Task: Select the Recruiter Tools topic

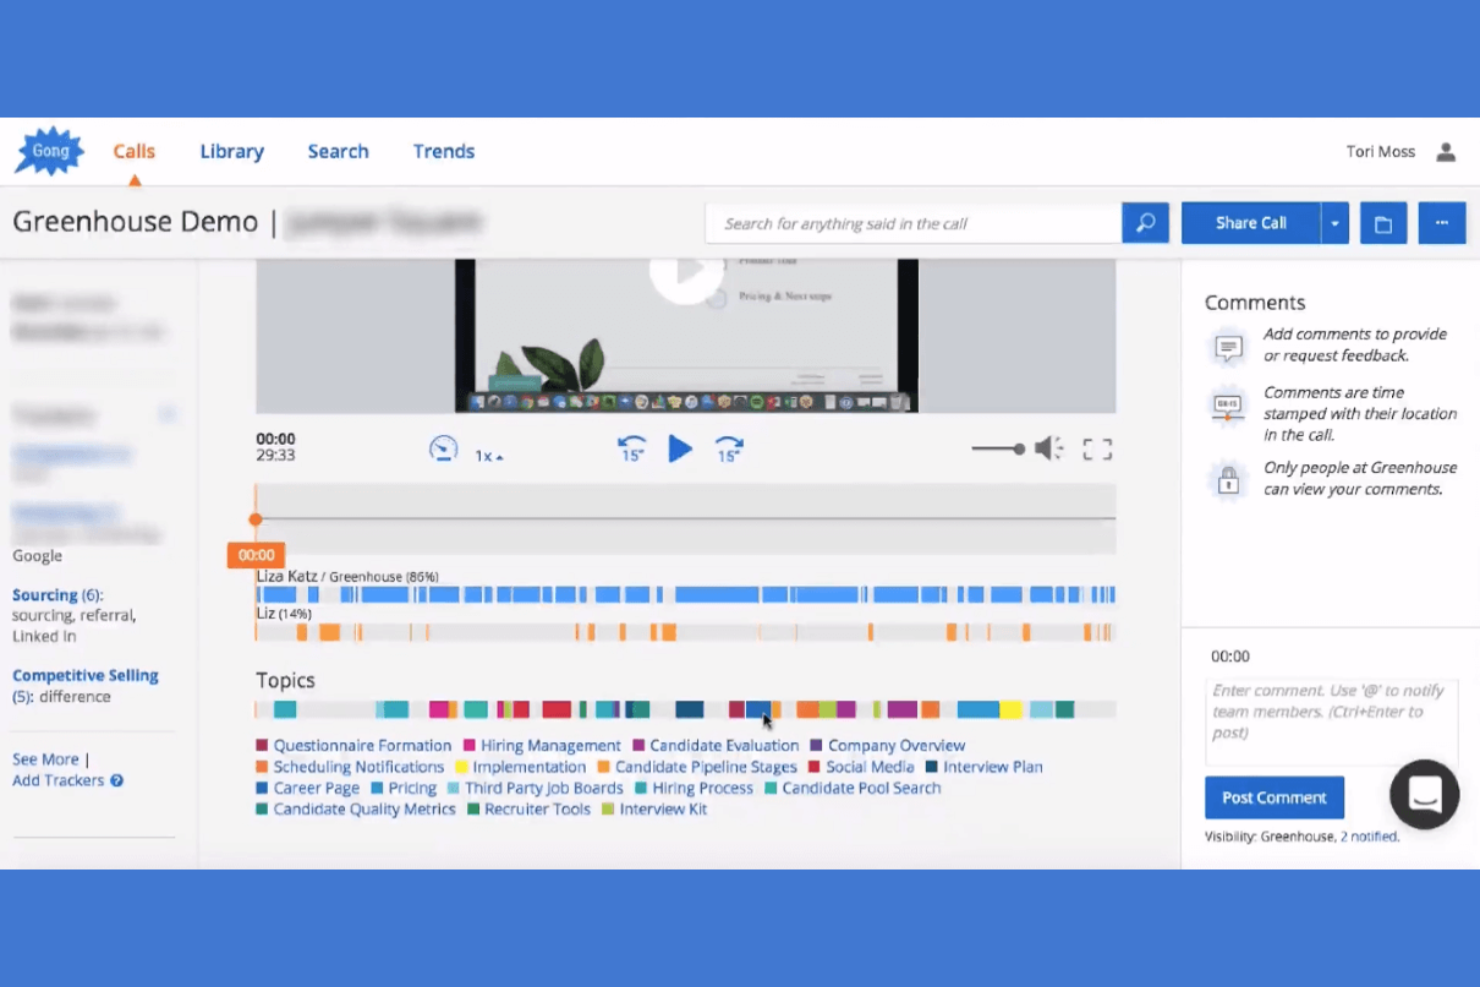Action: coord(529,809)
